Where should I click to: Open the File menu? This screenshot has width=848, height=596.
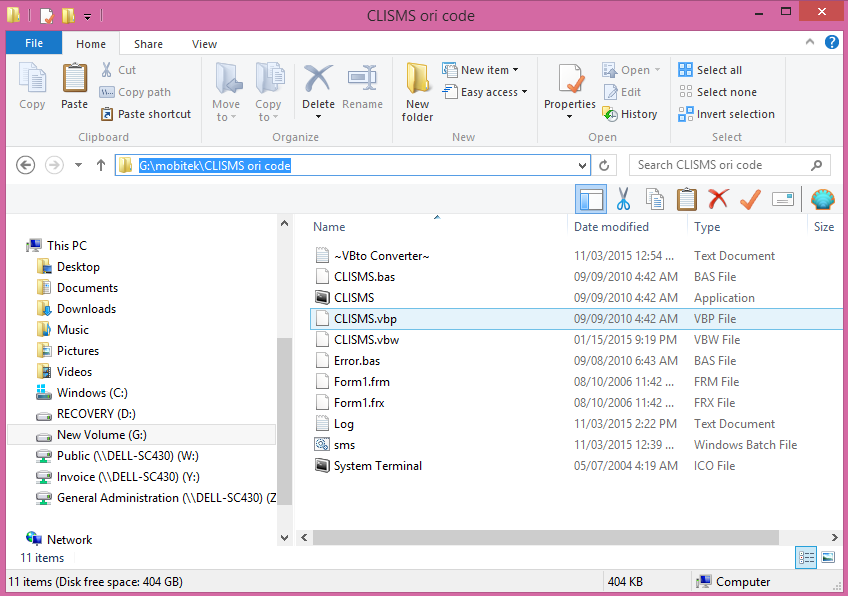tap(34, 44)
